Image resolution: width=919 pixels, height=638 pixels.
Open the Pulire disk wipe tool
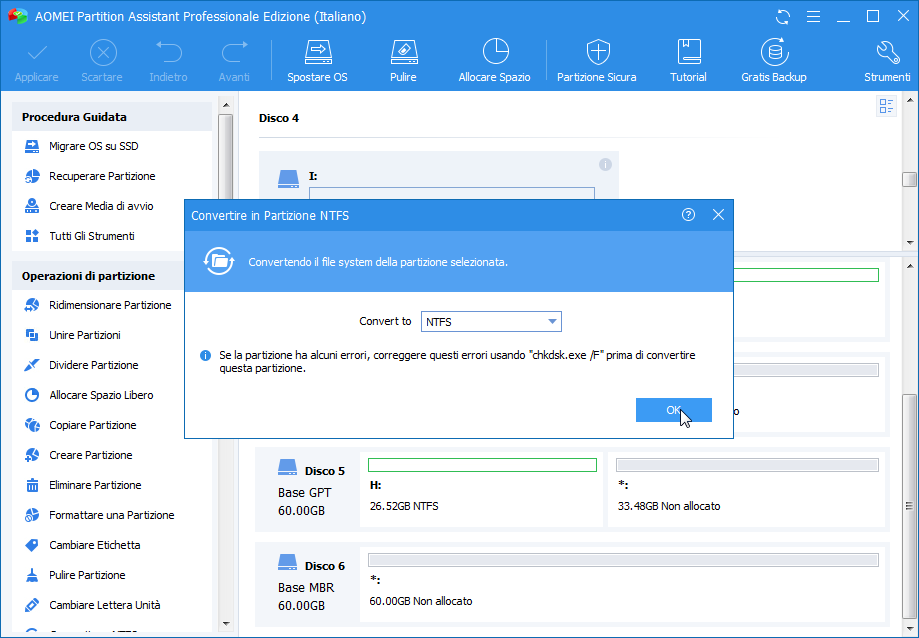coord(403,60)
